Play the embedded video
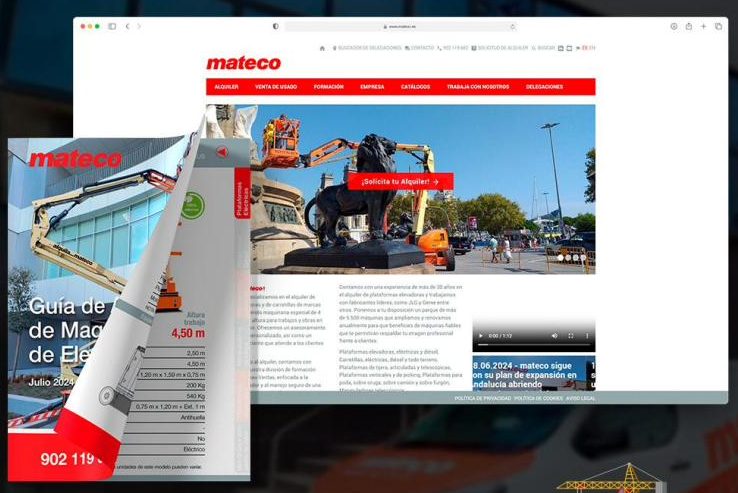738x493 pixels. click(x=481, y=336)
